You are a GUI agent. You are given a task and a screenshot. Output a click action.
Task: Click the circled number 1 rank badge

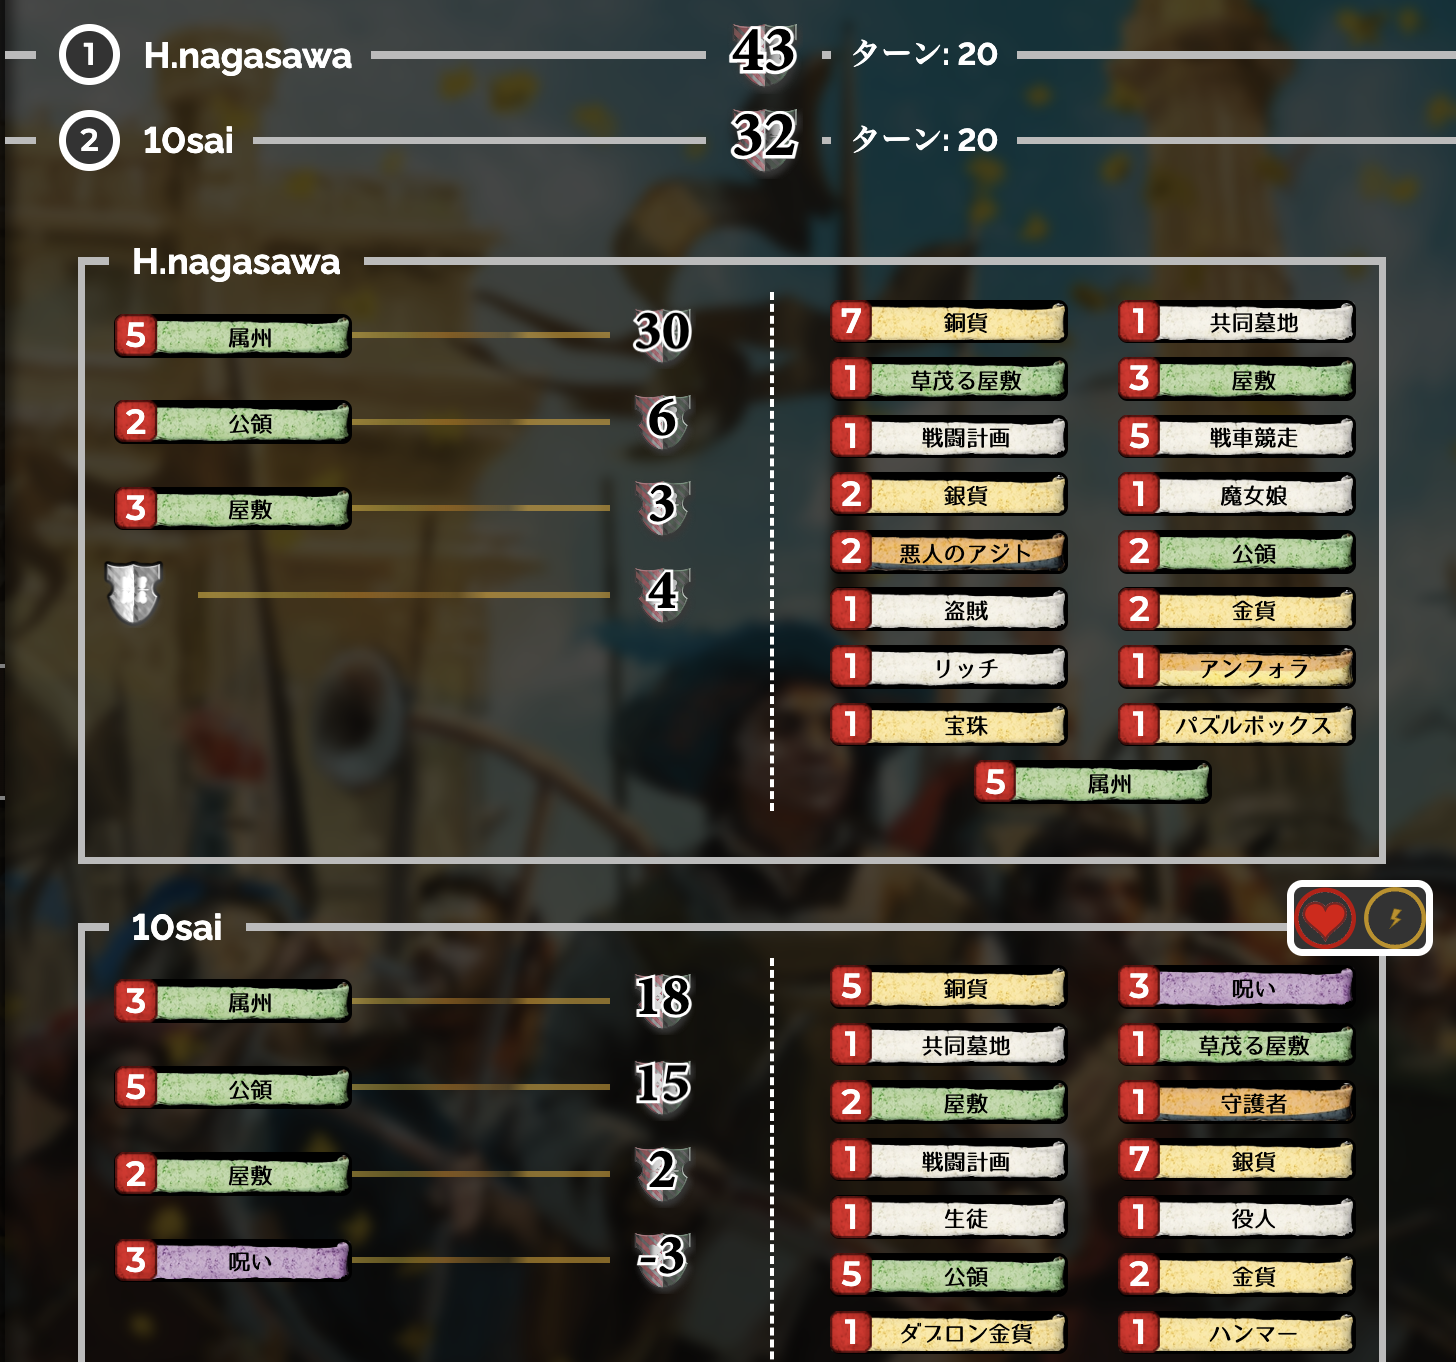pos(89,55)
